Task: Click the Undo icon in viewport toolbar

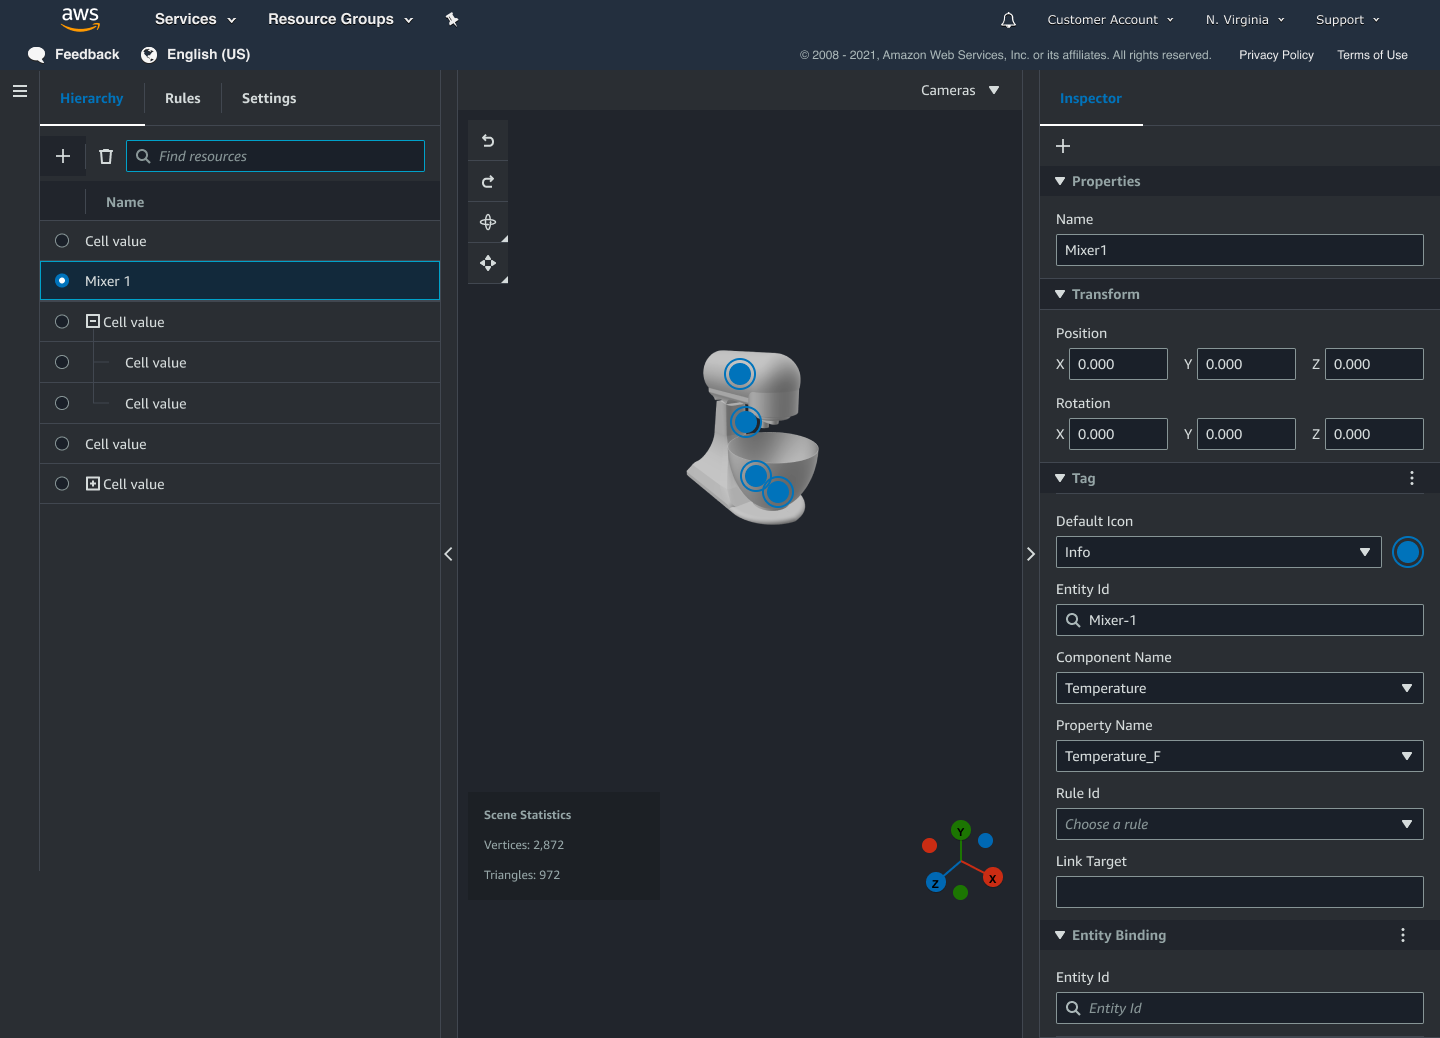Action: [488, 141]
